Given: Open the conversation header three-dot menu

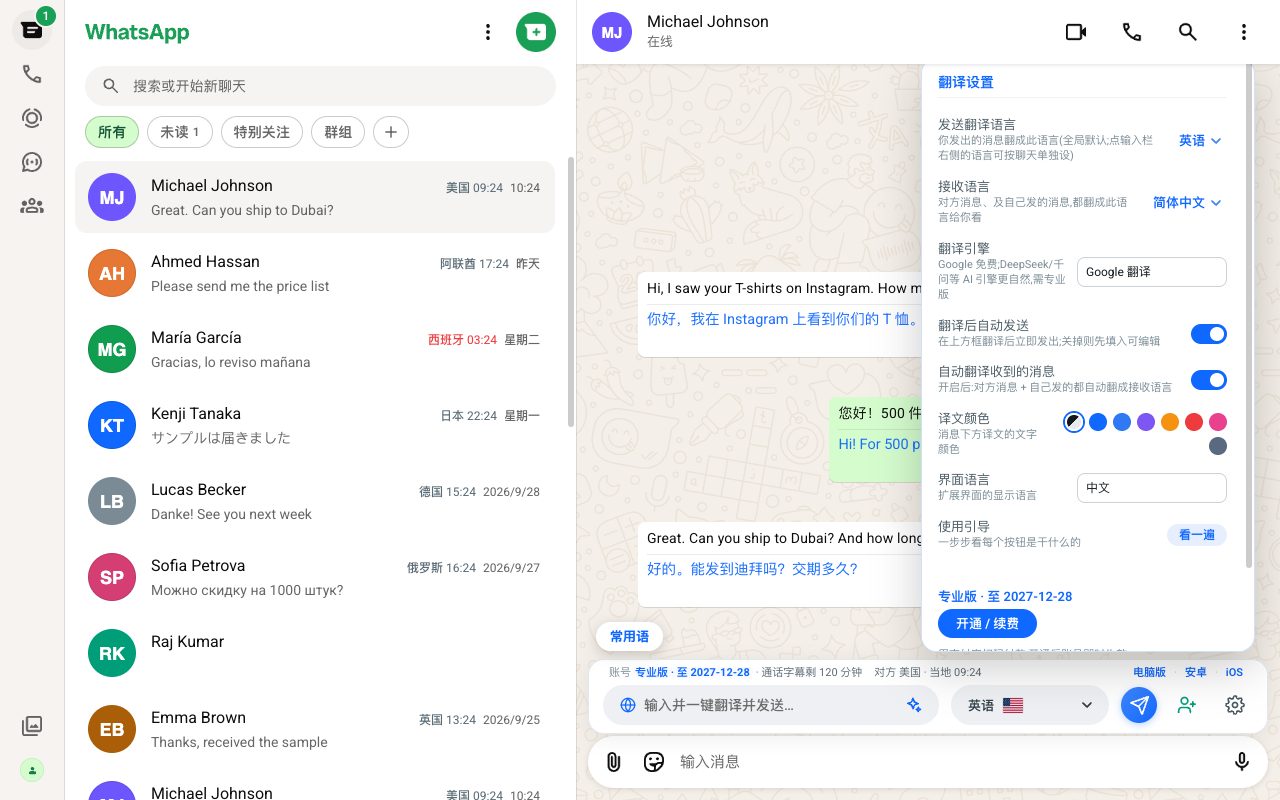Looking at the screenshot, I should point(1244,32).
